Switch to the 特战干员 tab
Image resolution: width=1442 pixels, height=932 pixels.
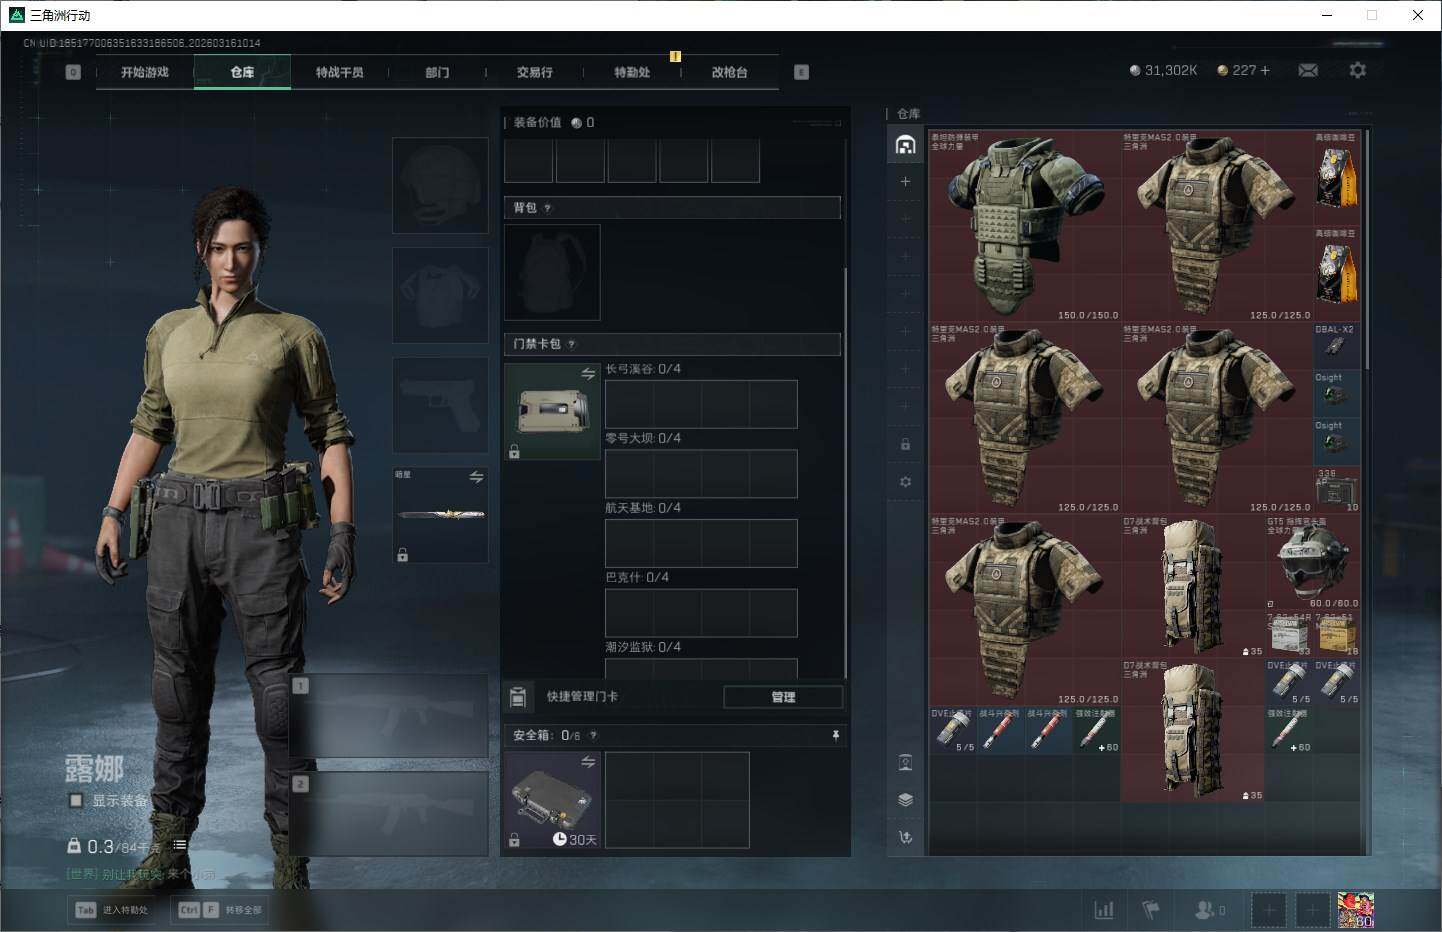click(340, 72)
